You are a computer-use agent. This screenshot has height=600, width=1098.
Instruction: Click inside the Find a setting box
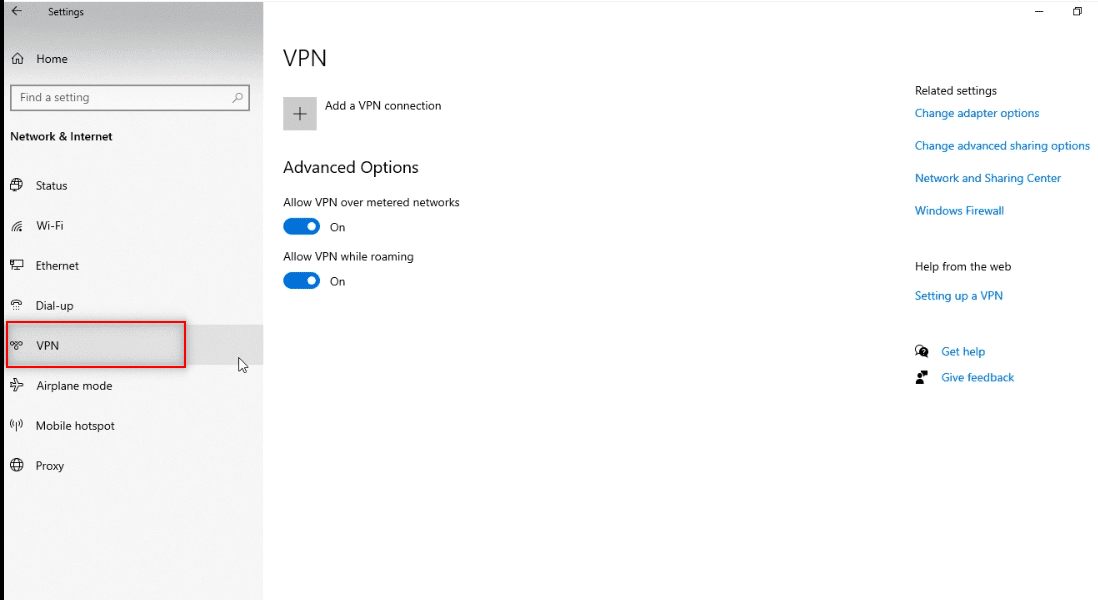pos(120,97)
